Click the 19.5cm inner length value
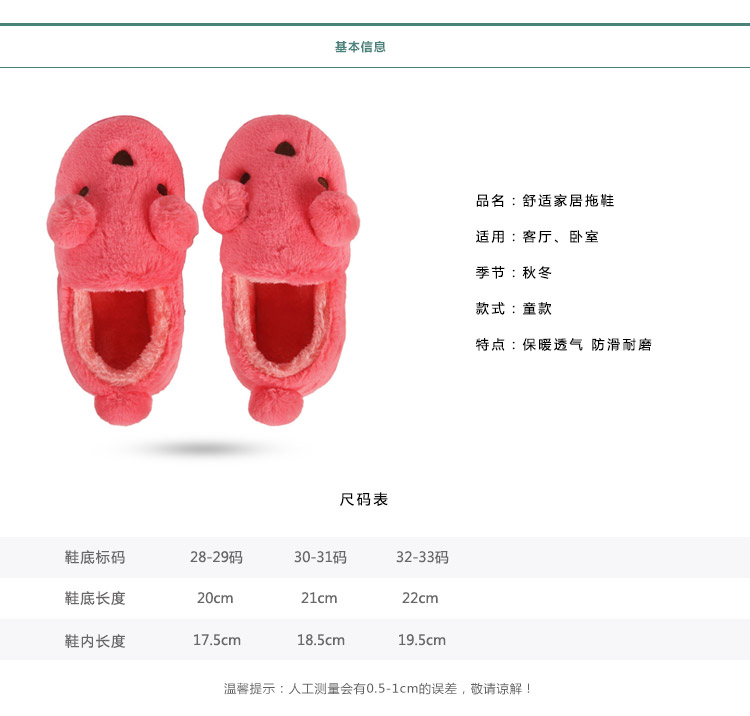 (x=422, y=640)
